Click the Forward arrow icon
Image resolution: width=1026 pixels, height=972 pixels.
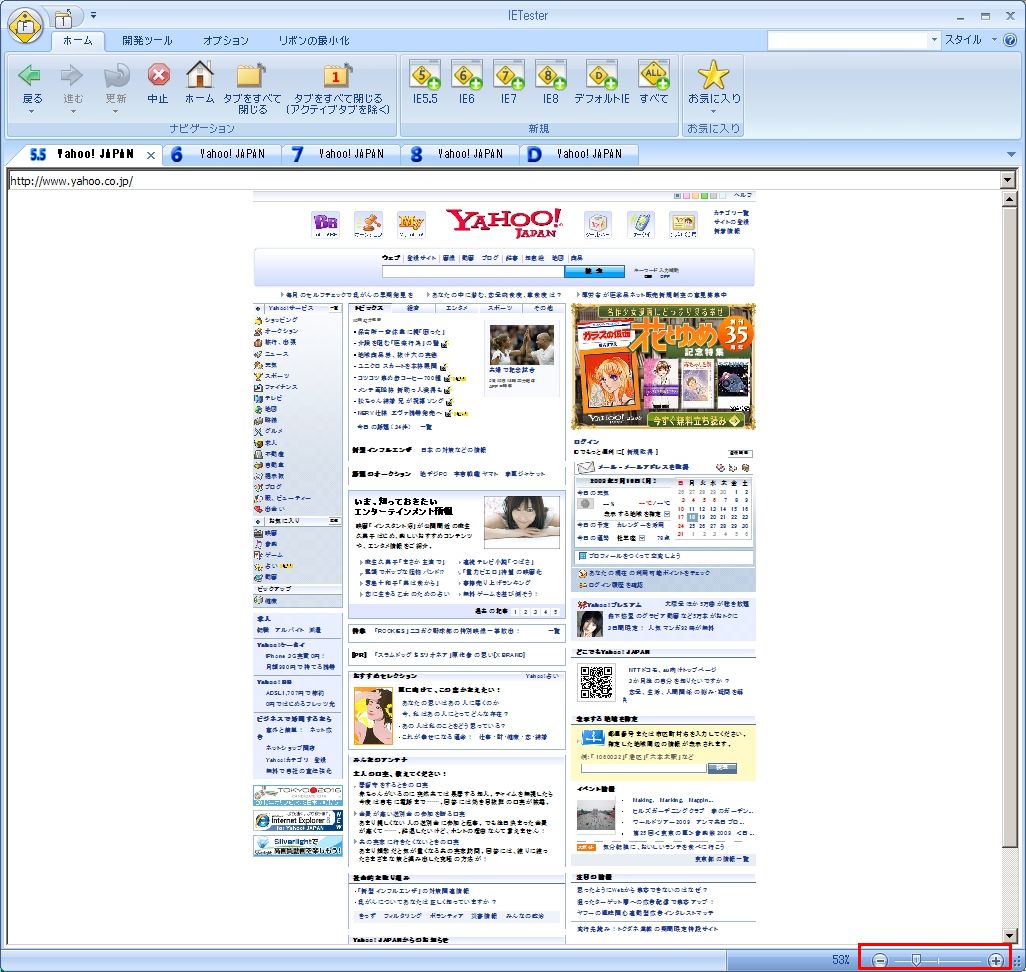[x=72, y=75]
